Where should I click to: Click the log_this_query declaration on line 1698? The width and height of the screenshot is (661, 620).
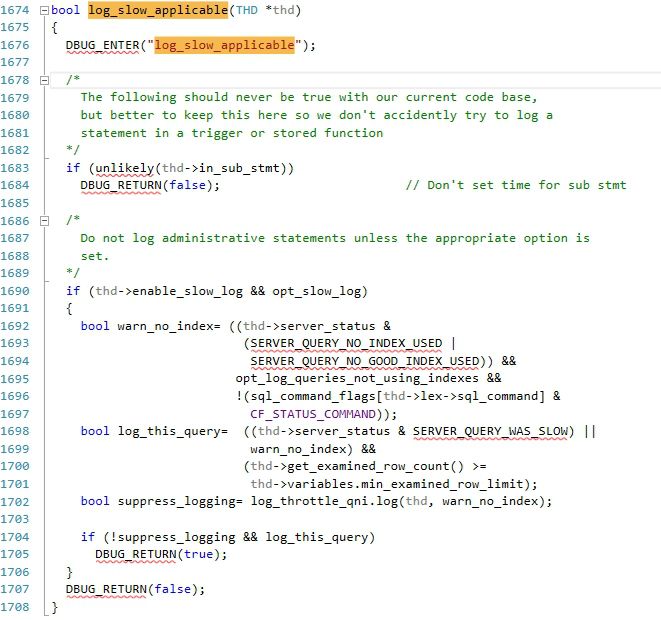169,431
